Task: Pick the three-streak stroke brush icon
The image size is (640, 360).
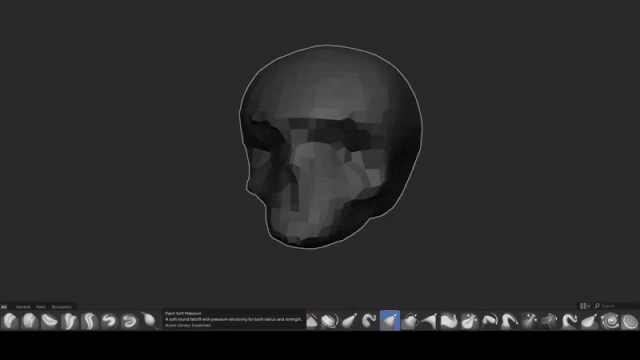Action: point(29,321)
